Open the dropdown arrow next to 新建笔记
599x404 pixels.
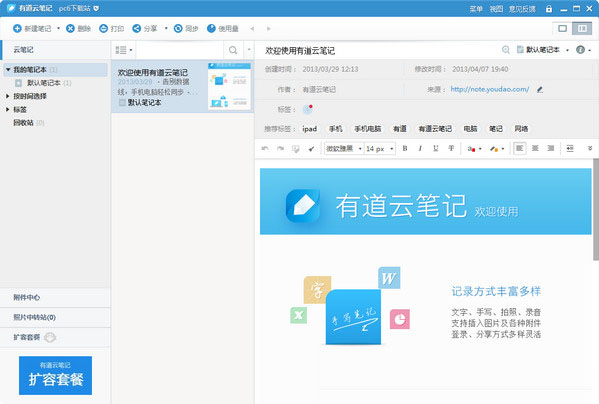click(x=58, y=28)
